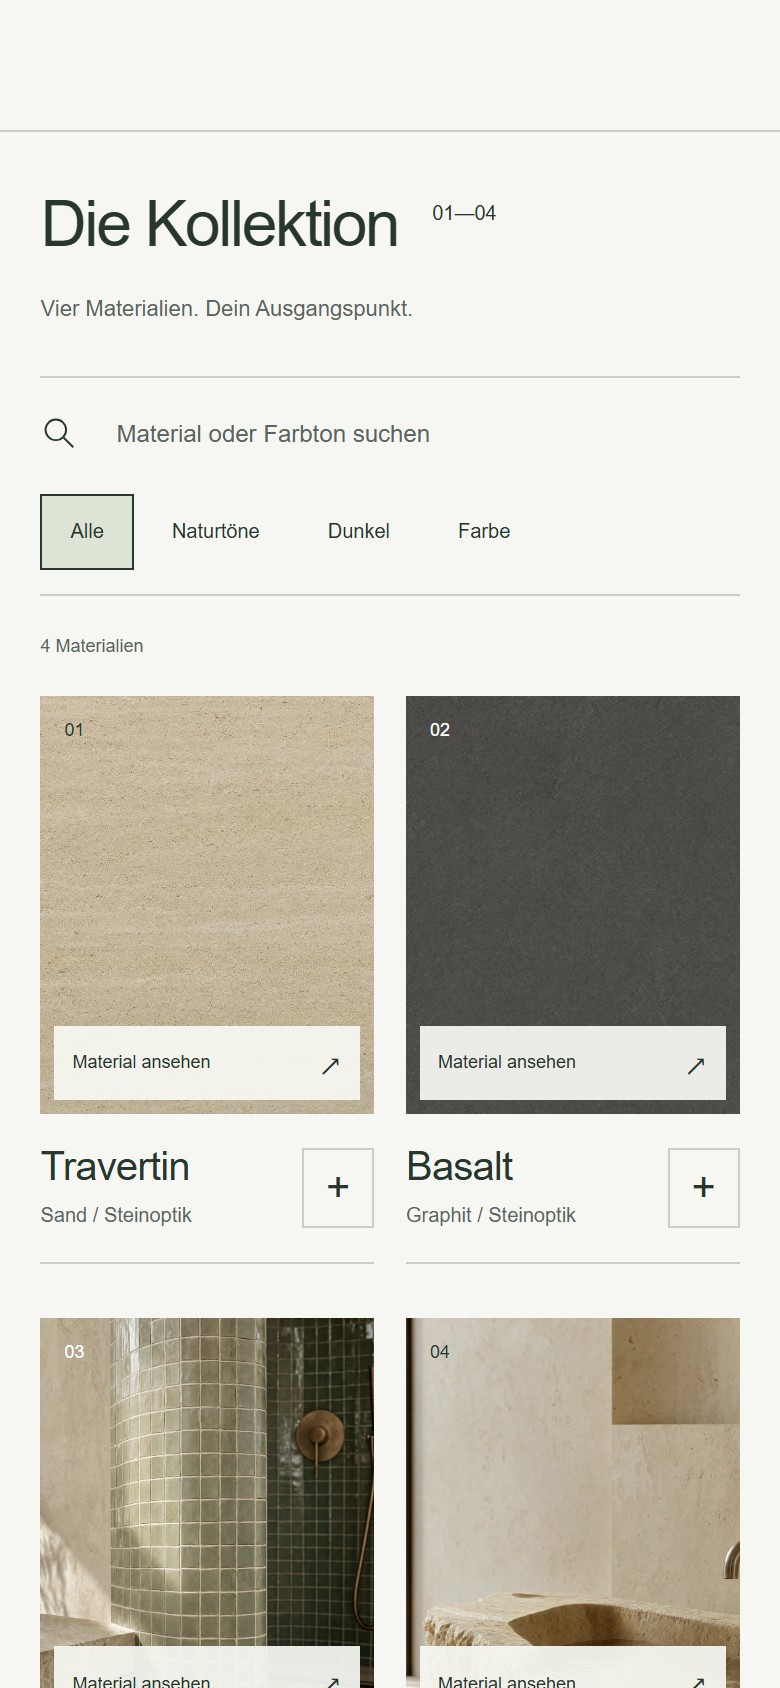The height and width of the screenshot is (1688, 780).
Task: Click the Die Kollektion heading
Action: tap(220, 223)
